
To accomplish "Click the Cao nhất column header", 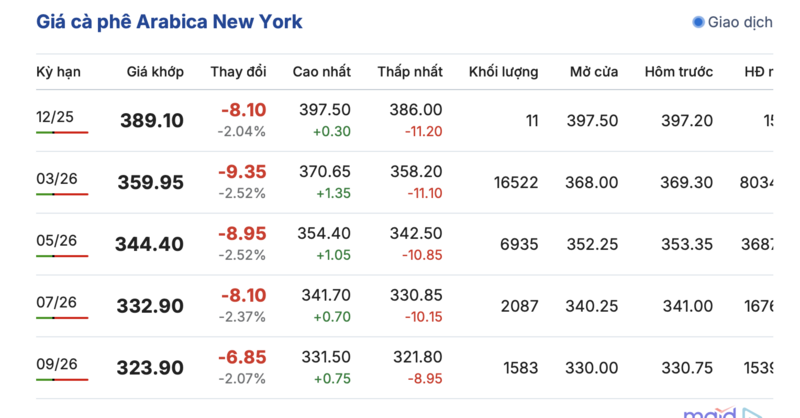I will click(321, 72).
